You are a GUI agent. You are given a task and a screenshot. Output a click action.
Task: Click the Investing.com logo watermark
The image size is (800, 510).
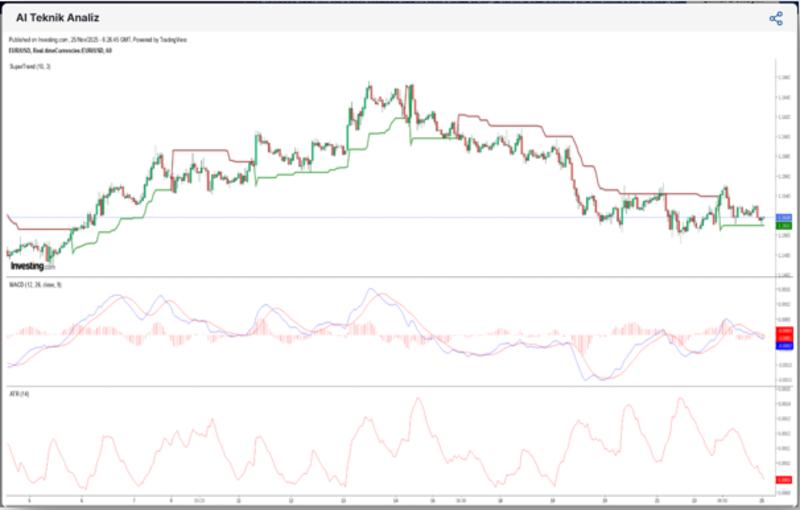(28, 266)
